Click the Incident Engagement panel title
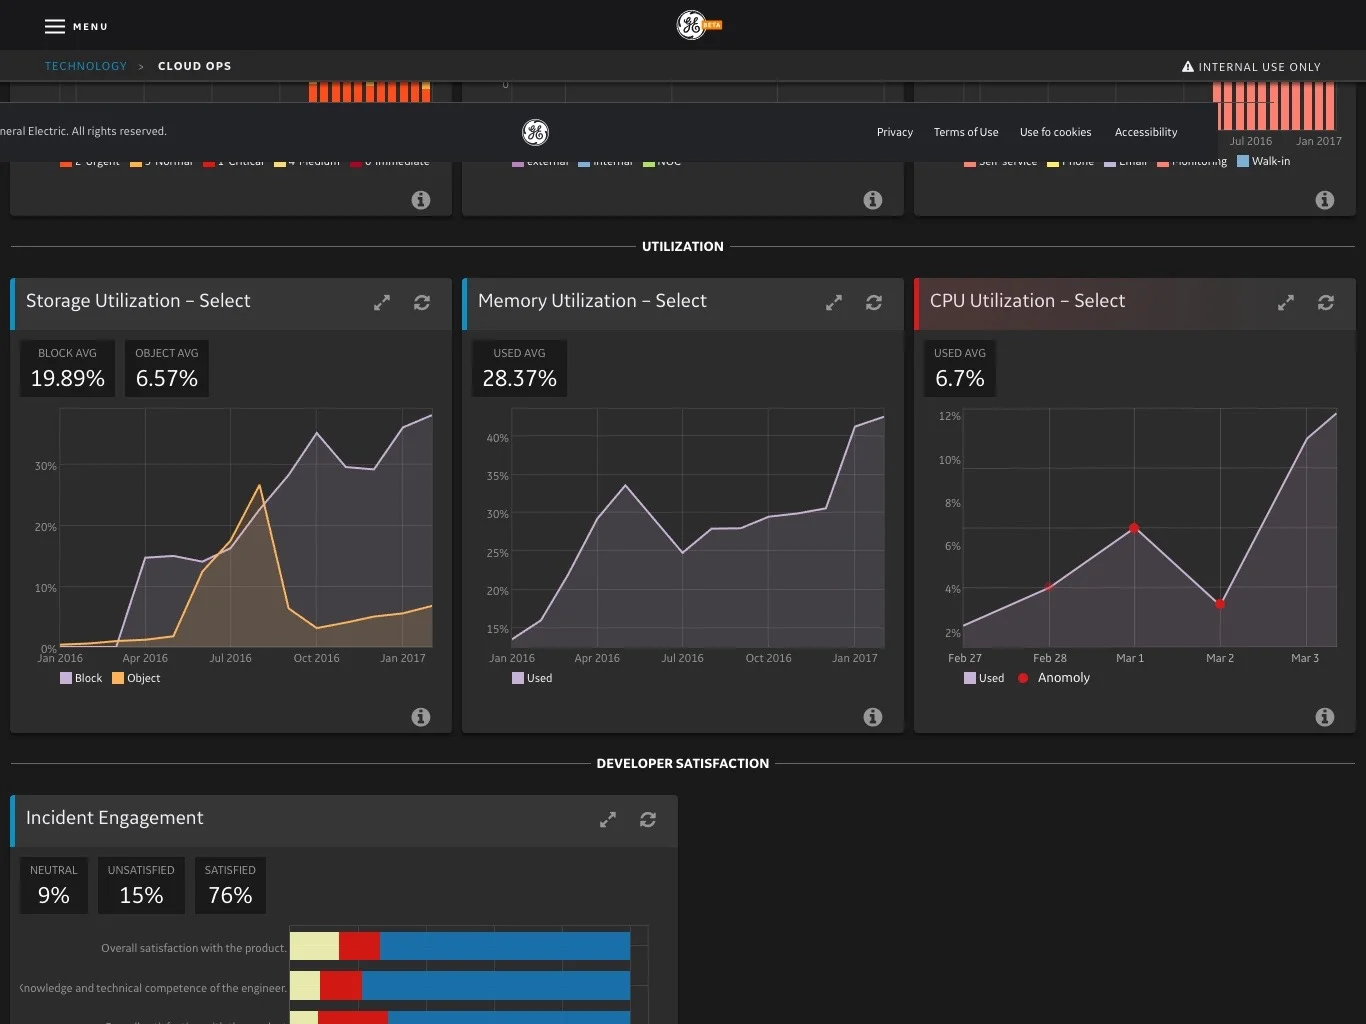This screenshot has height=1024, width=1366. (115, 818)
